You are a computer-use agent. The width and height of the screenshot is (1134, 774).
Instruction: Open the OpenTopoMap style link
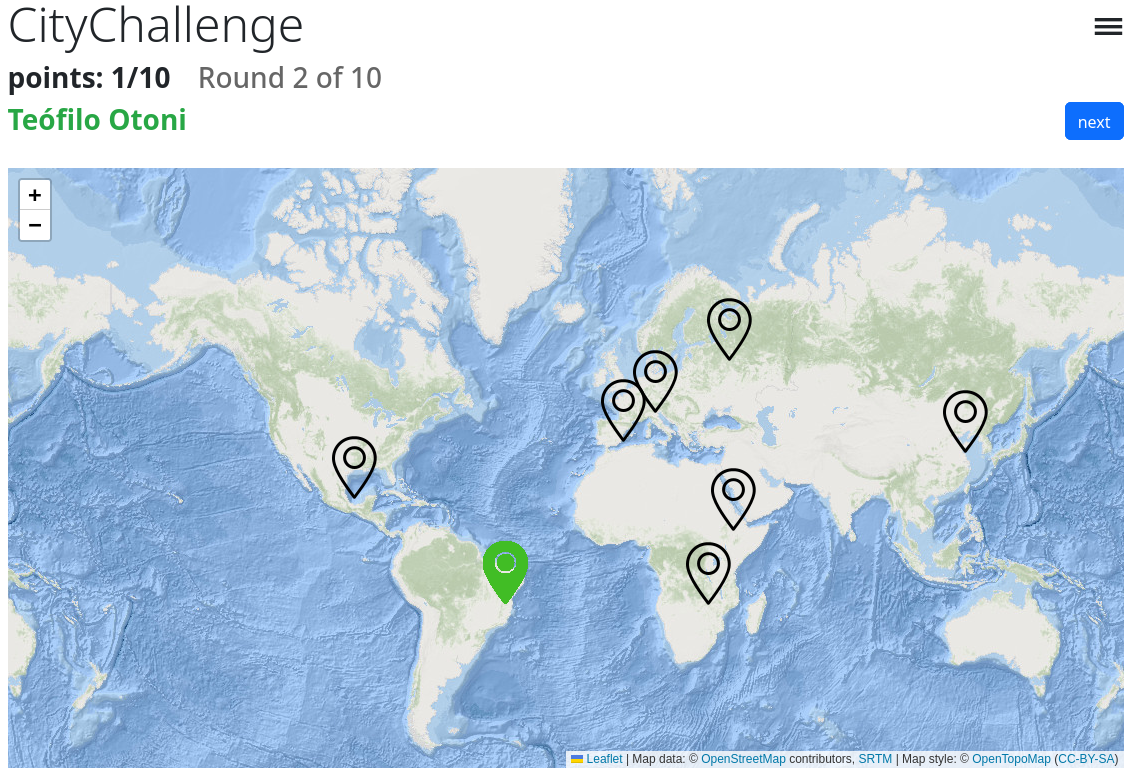1011,759
